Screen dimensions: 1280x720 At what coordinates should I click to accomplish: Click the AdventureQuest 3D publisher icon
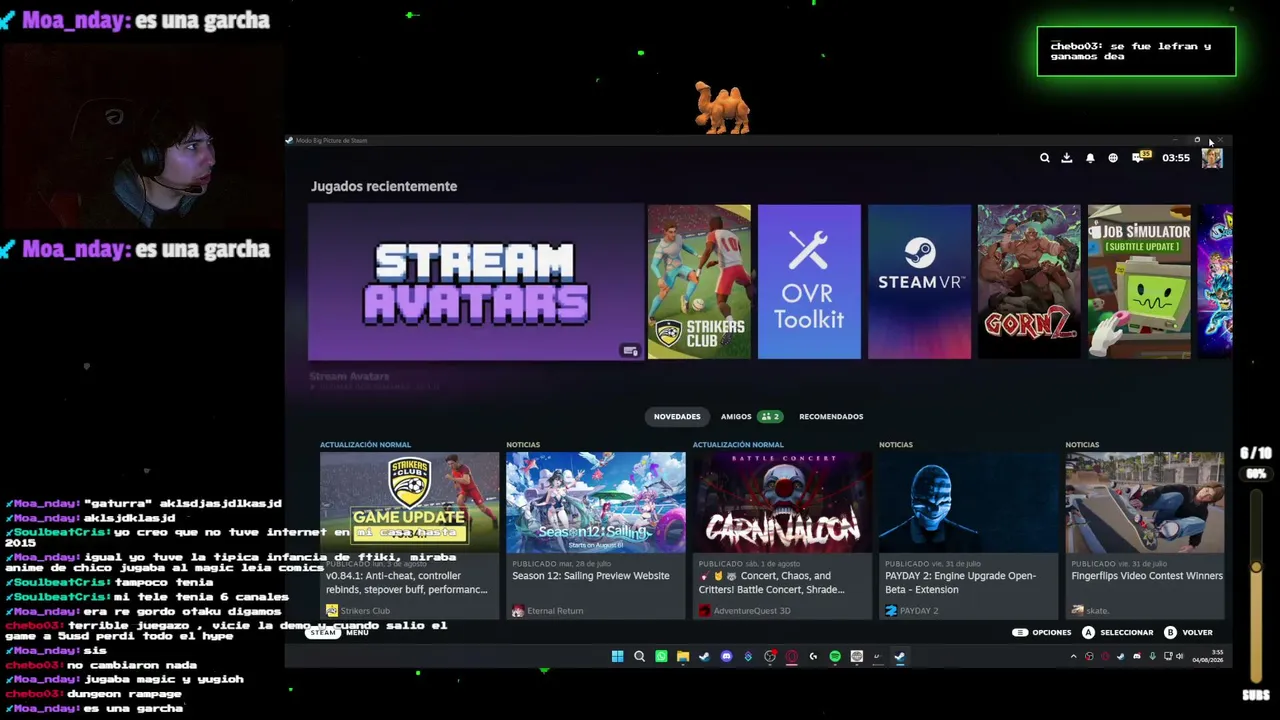pyautogui.click(x=704, y=610)
